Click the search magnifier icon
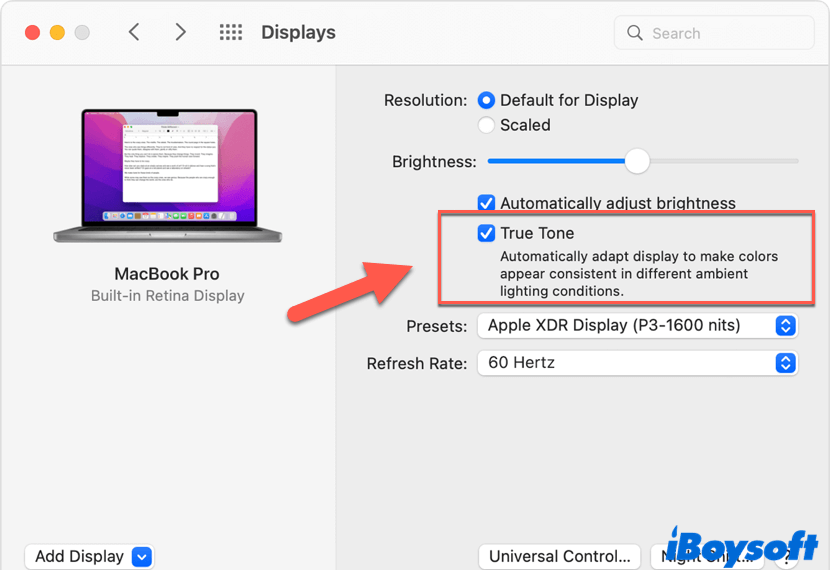Viewport: 830px width, 570px height. (x=635, y=33)
